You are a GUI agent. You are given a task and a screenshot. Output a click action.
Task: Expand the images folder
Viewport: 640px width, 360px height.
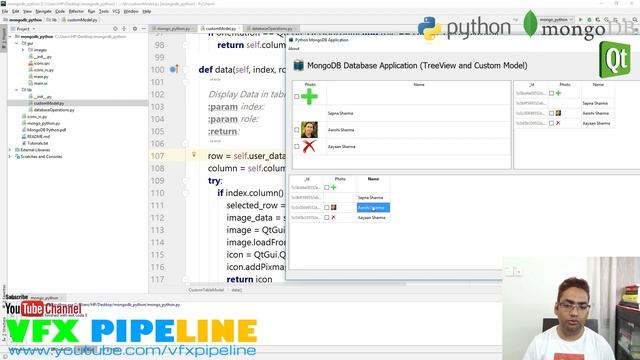pos(23,50)
